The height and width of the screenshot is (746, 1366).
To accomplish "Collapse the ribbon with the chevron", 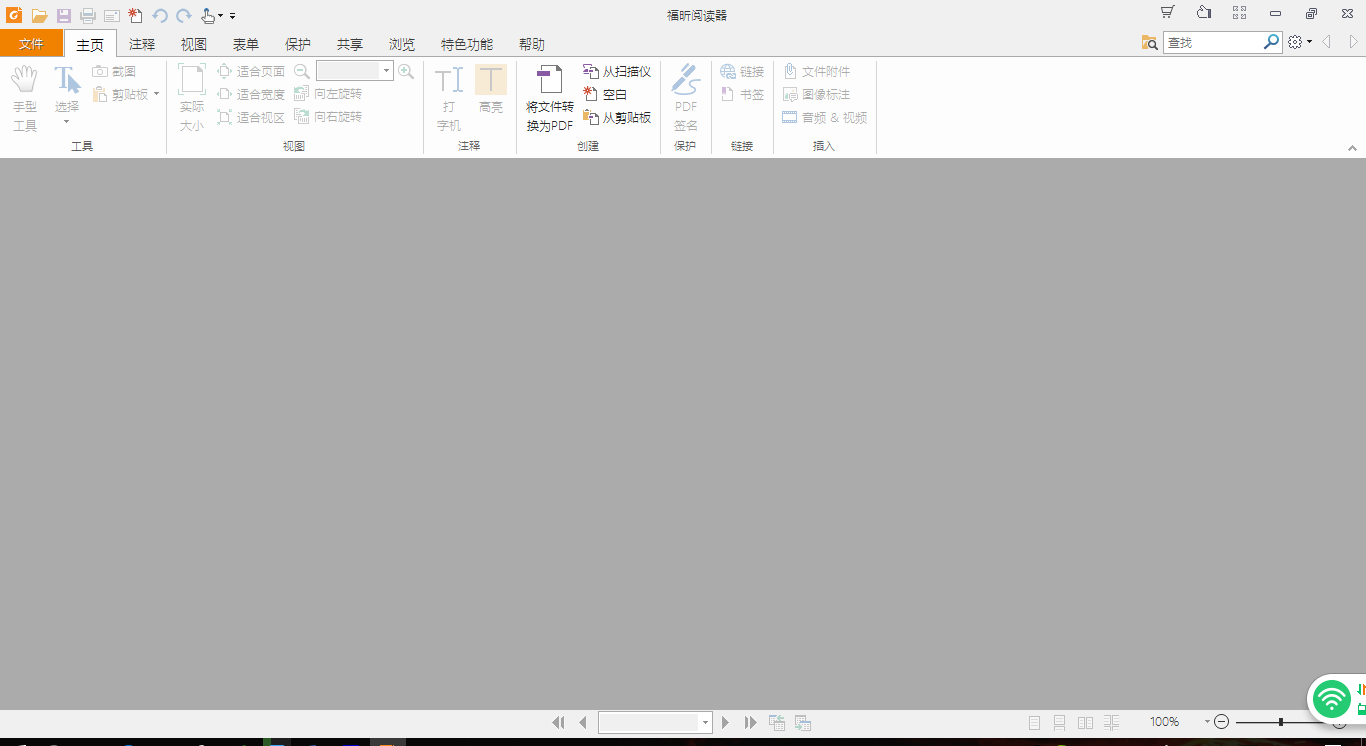I will (x=1353, y=148).
